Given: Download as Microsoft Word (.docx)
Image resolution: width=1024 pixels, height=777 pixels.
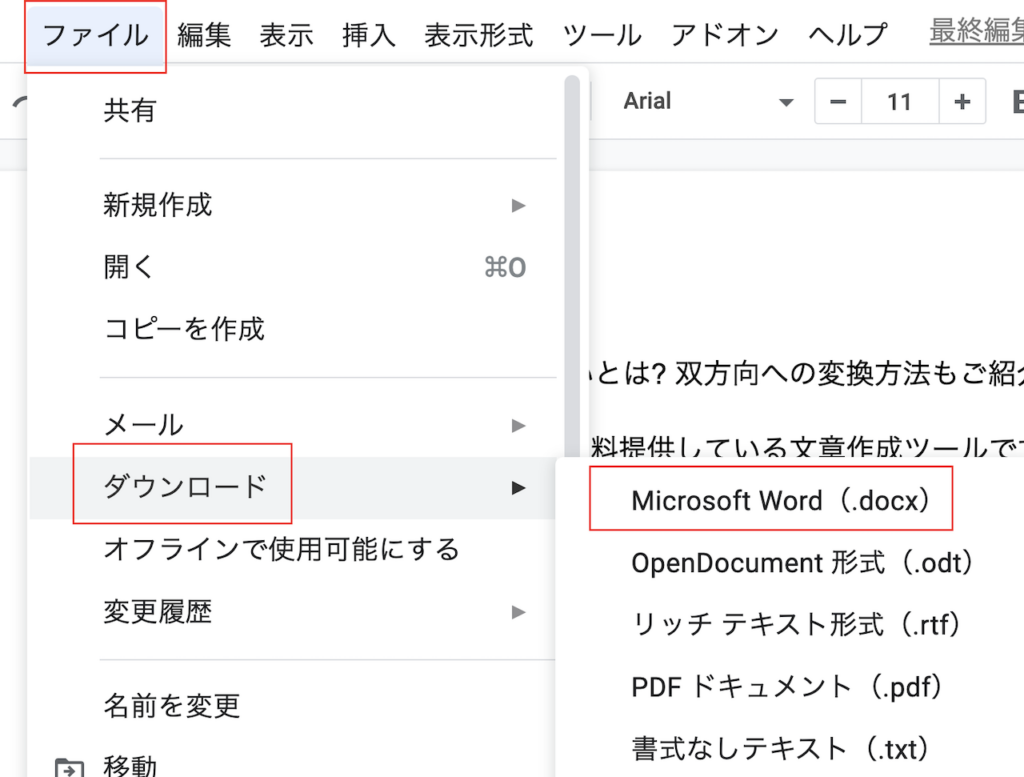Looking at the screenshot, I should click(x=790, y=501).
